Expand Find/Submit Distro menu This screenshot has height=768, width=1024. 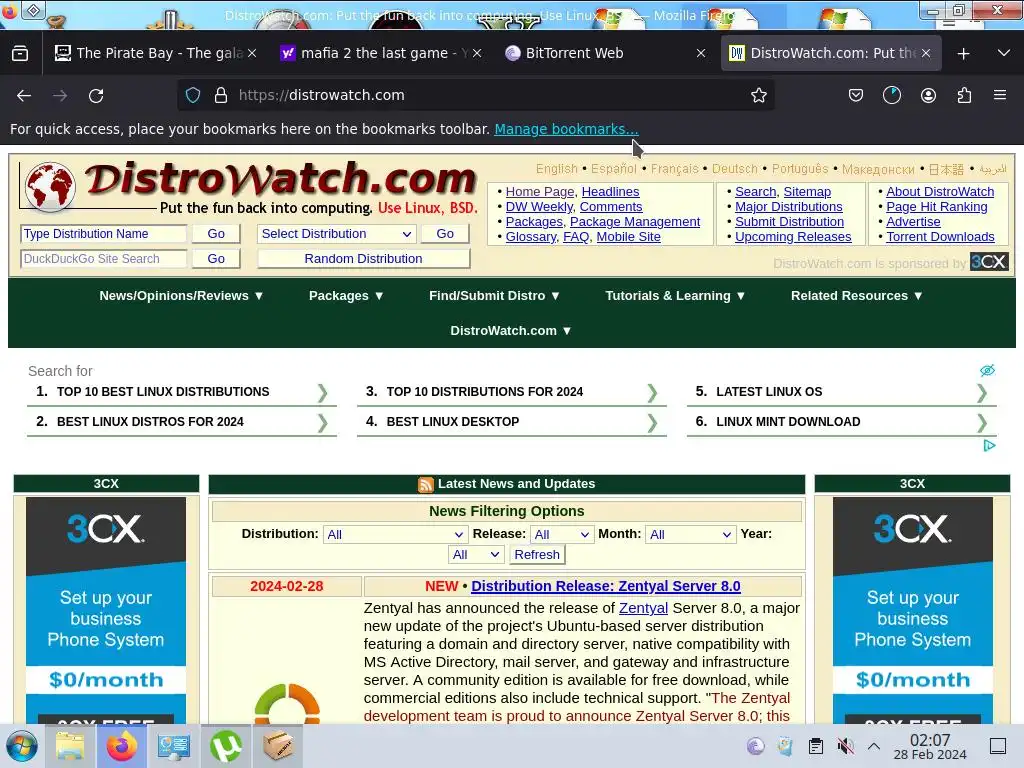coord(494,296)
